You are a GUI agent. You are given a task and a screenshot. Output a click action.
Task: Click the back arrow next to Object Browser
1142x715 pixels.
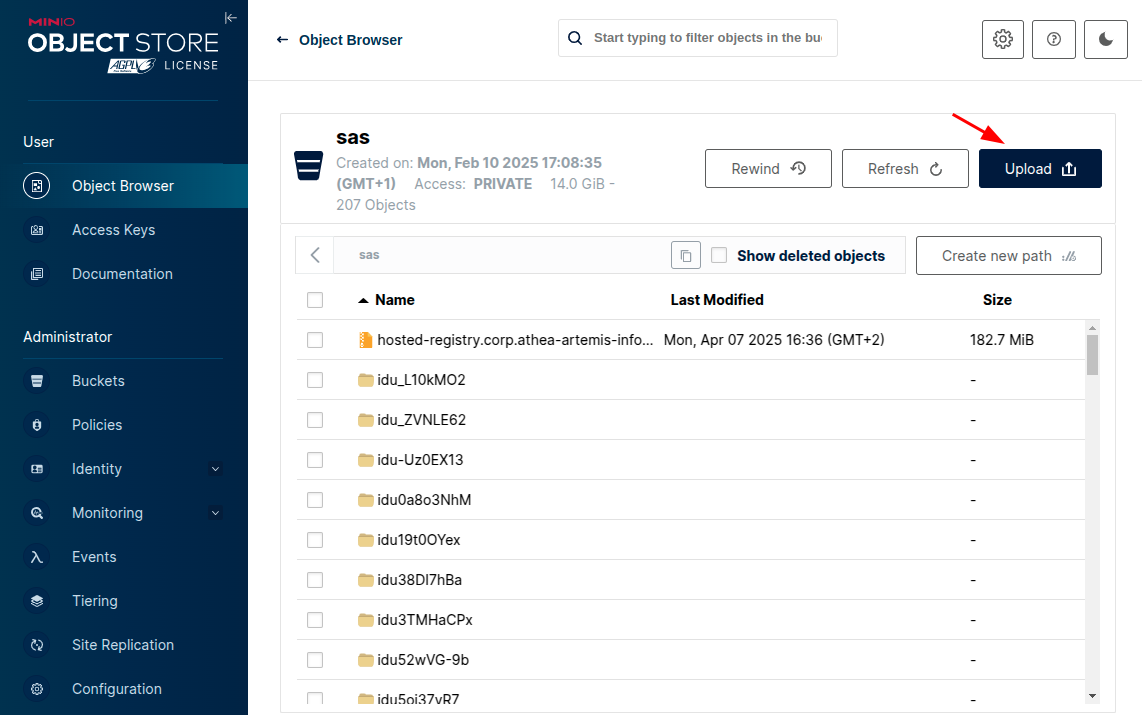(x=282, y=40)
